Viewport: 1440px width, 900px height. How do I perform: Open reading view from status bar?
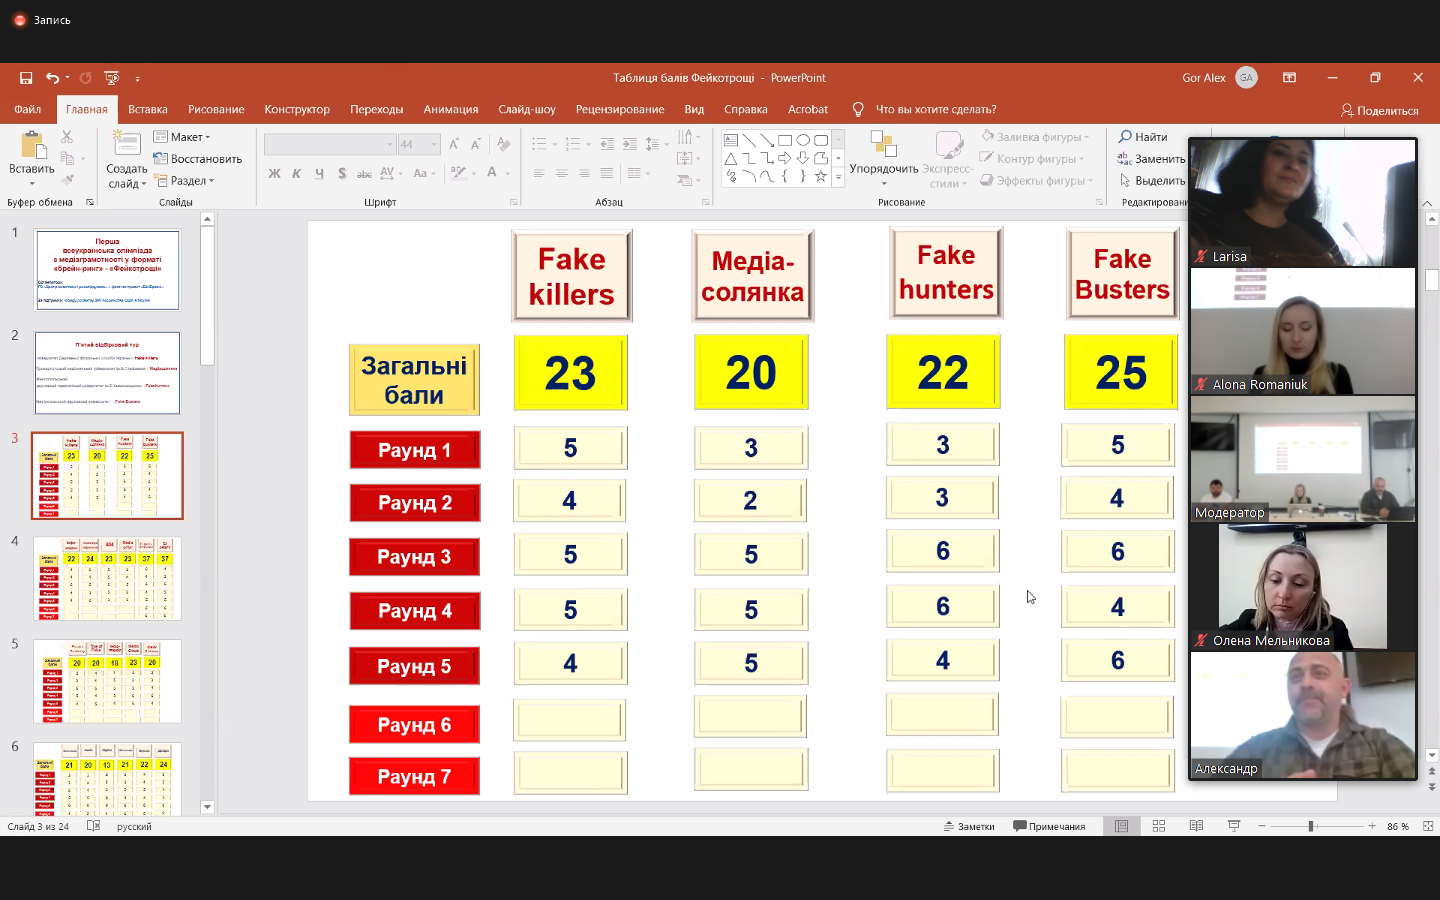pyautogui.click(x=1196, y=826)
